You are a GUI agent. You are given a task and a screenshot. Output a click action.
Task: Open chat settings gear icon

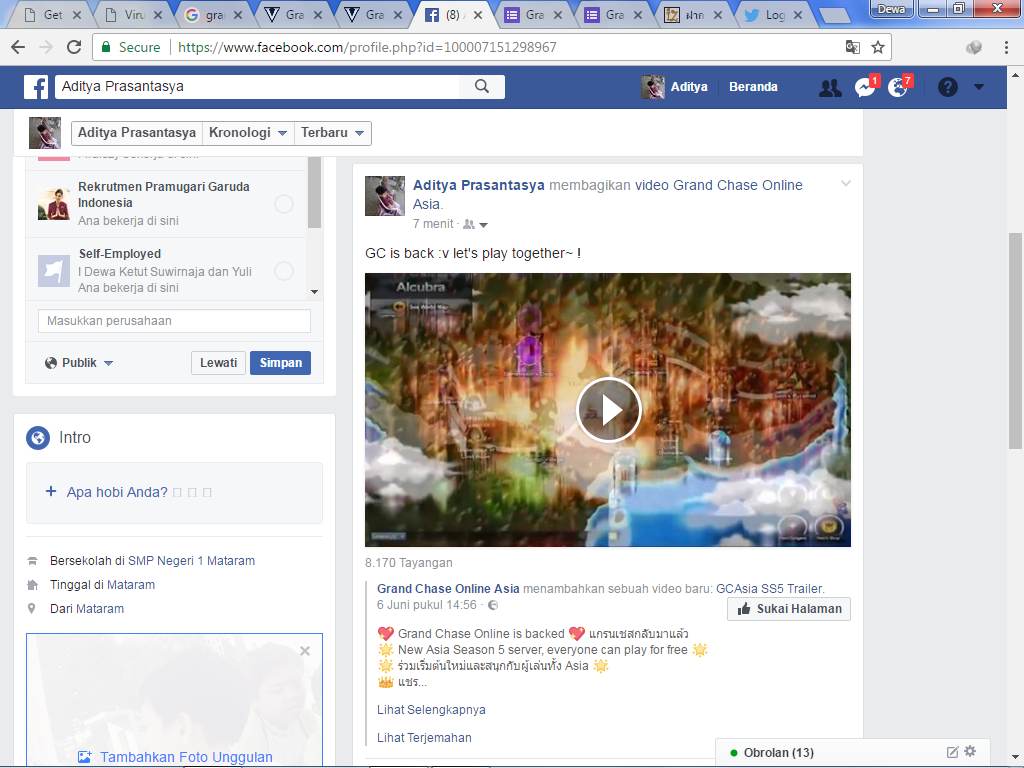click(x=970, y=752)
